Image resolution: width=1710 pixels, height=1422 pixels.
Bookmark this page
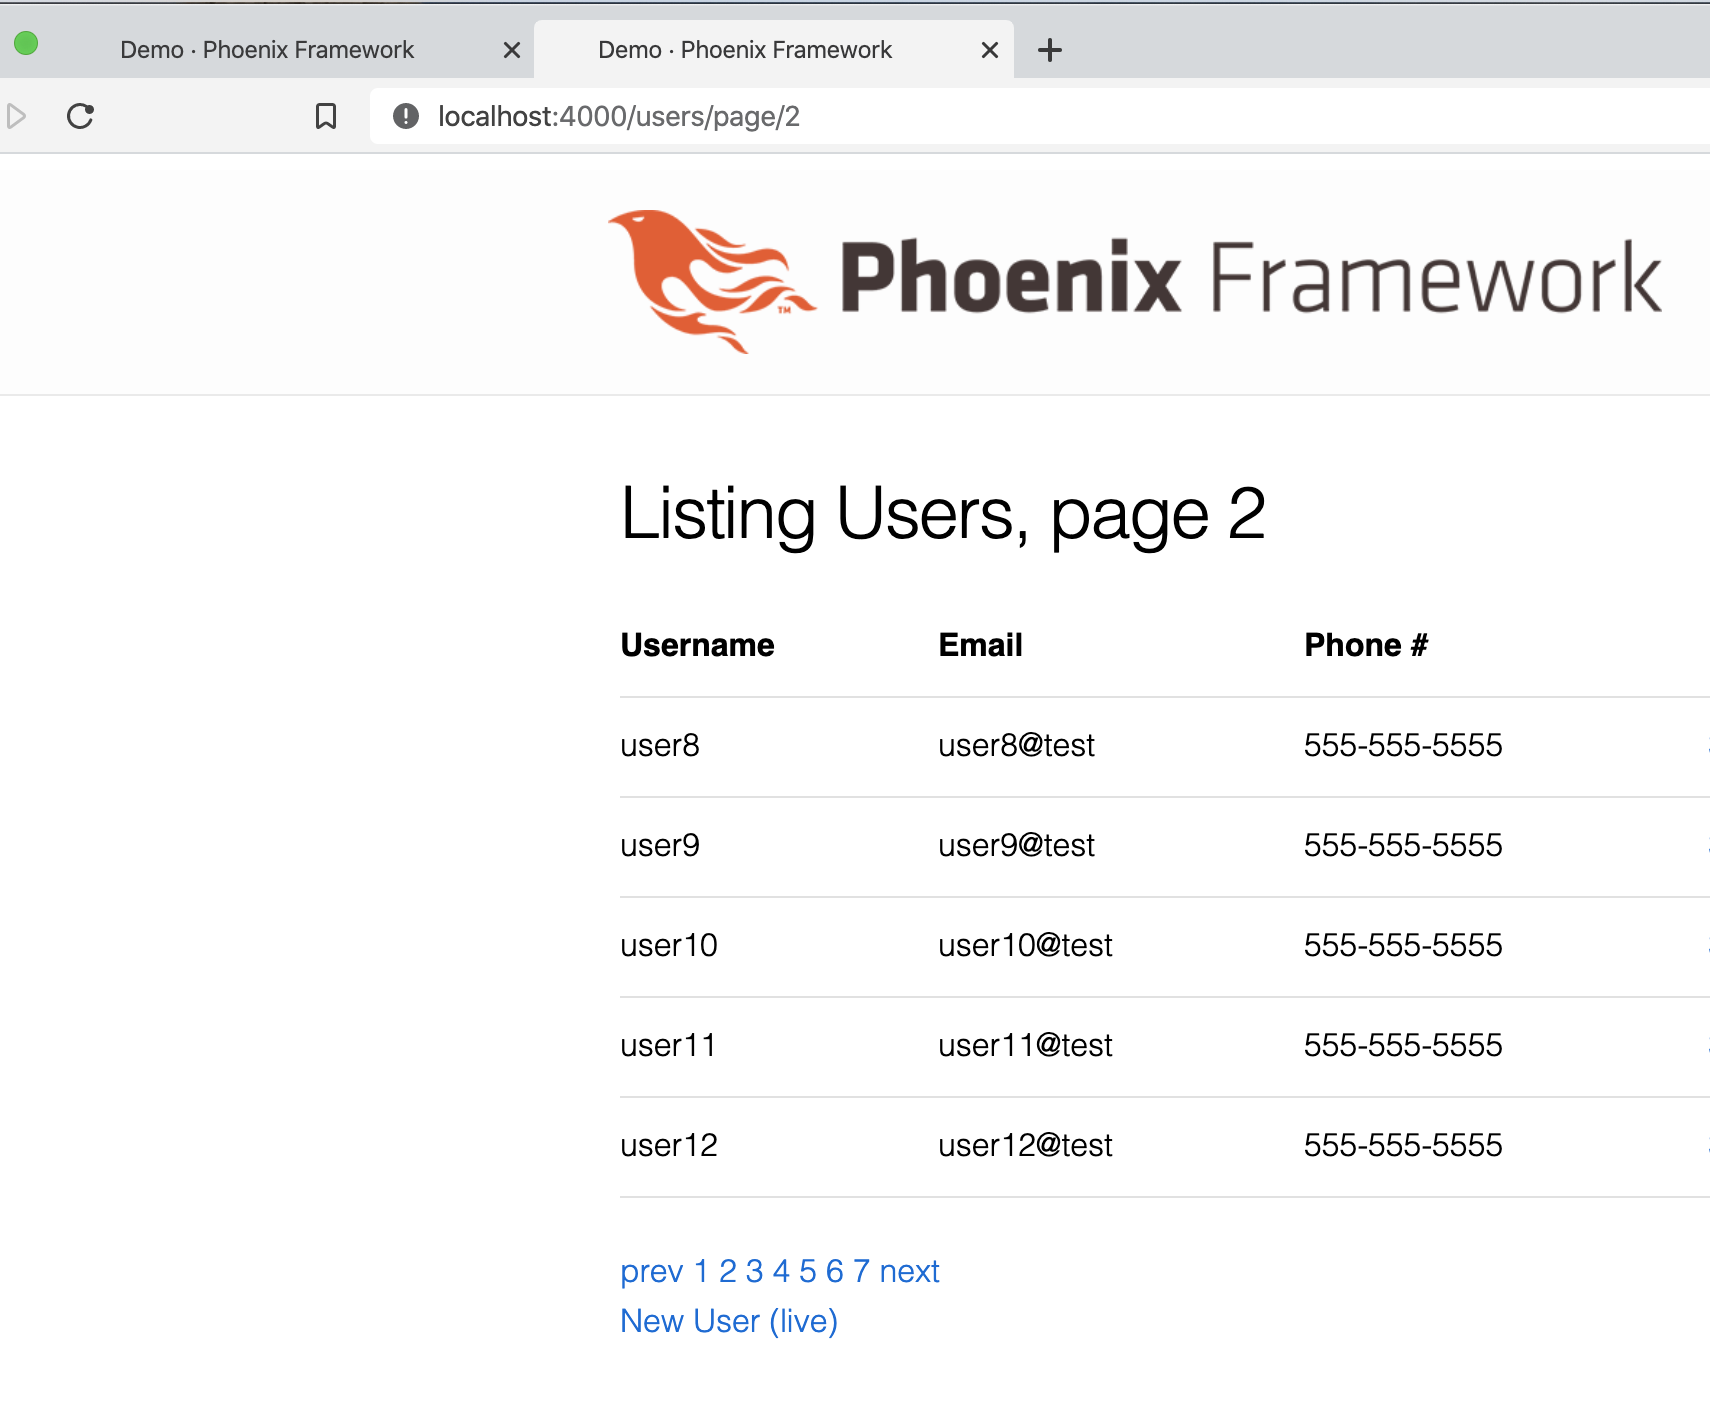pyautogui.click(x=326, y=116)
